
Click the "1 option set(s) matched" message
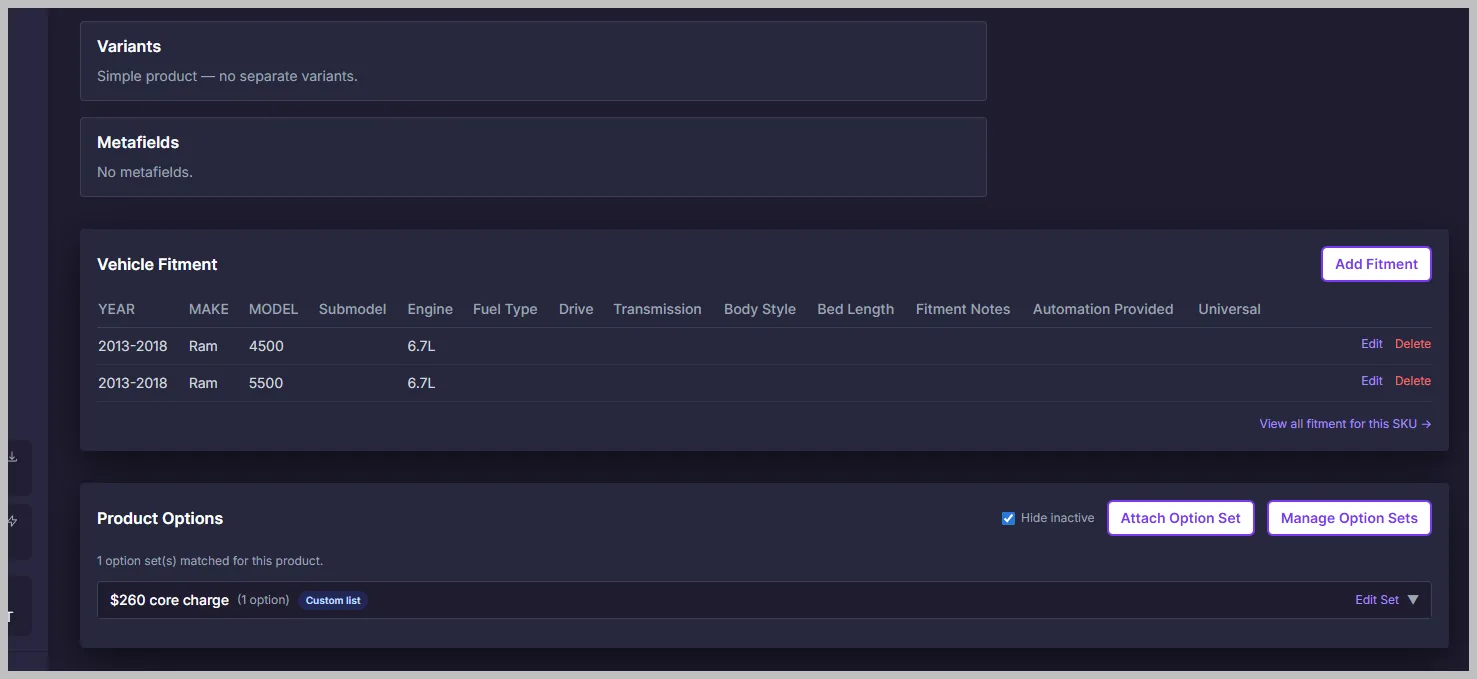click(210, 561)
